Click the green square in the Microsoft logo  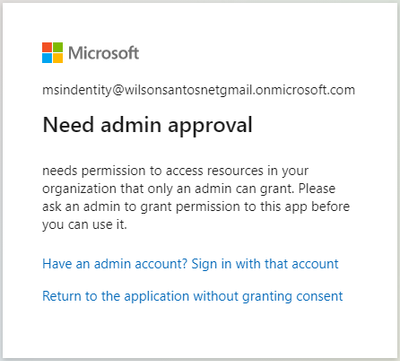[58, 47]
